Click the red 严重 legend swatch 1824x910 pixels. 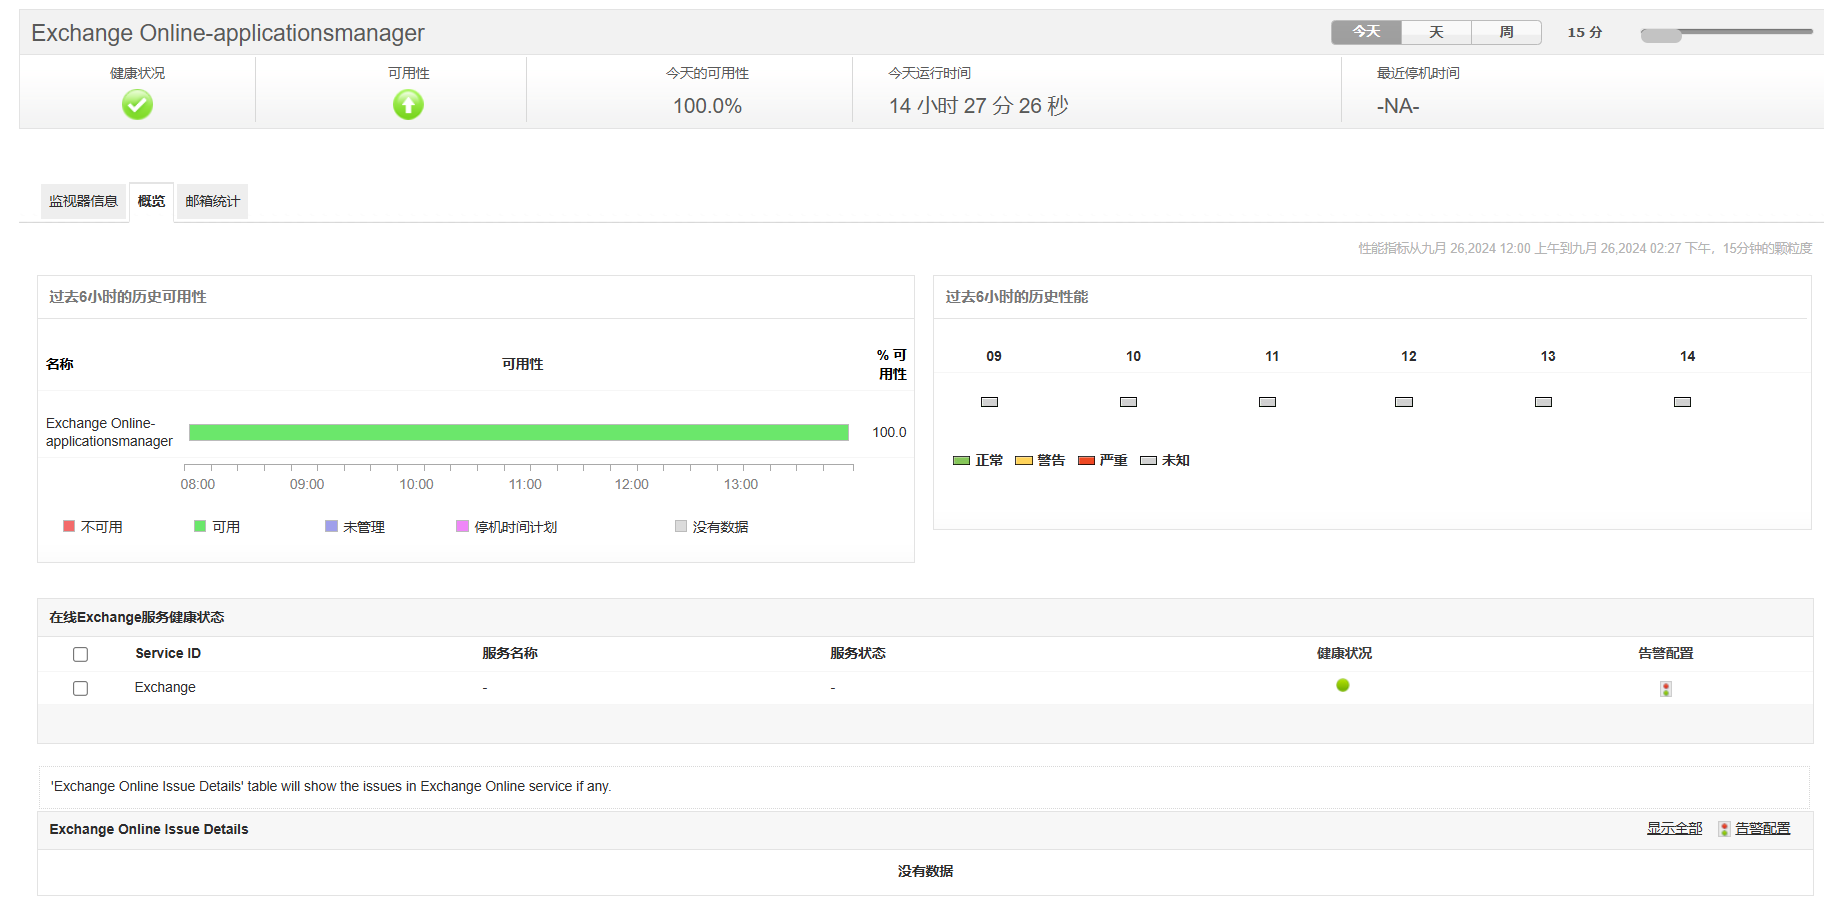pos(1086,461)
